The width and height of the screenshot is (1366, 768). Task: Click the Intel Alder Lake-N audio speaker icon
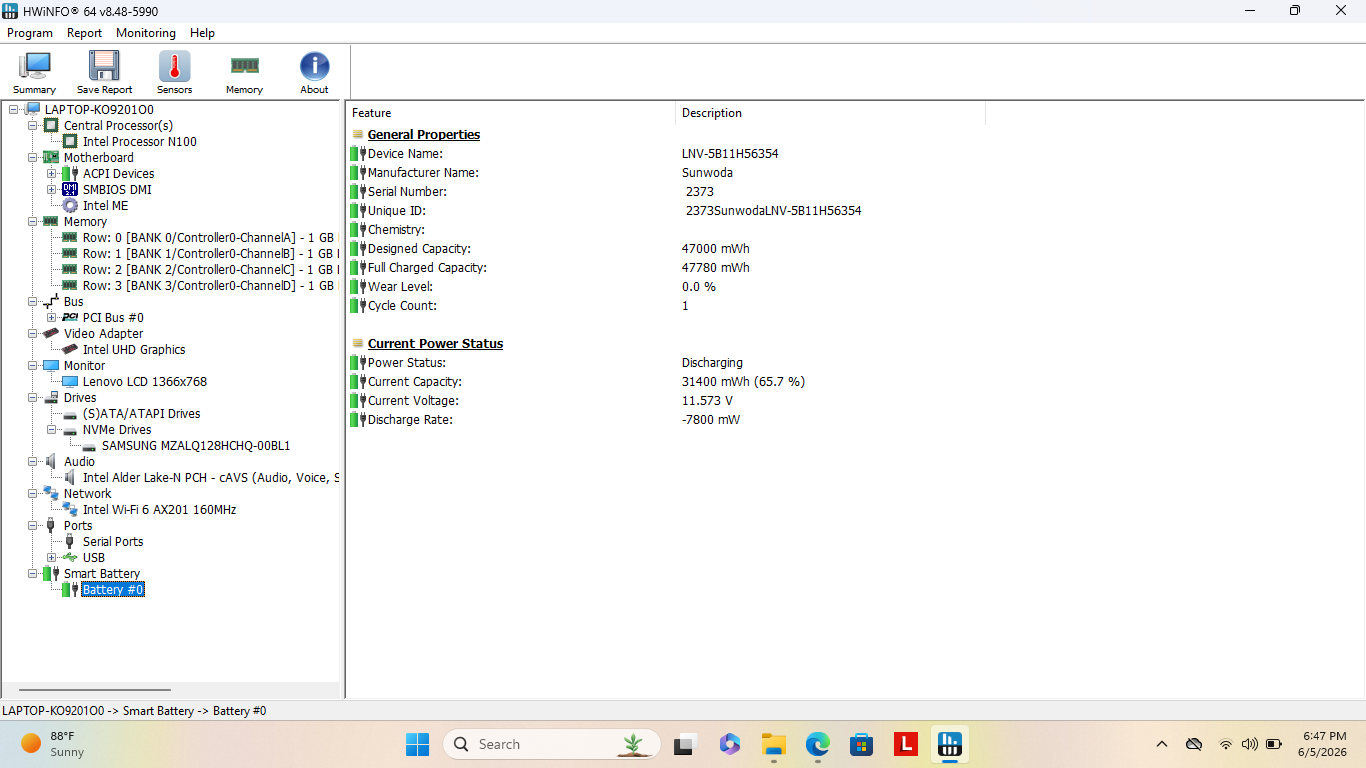point(70,478)
